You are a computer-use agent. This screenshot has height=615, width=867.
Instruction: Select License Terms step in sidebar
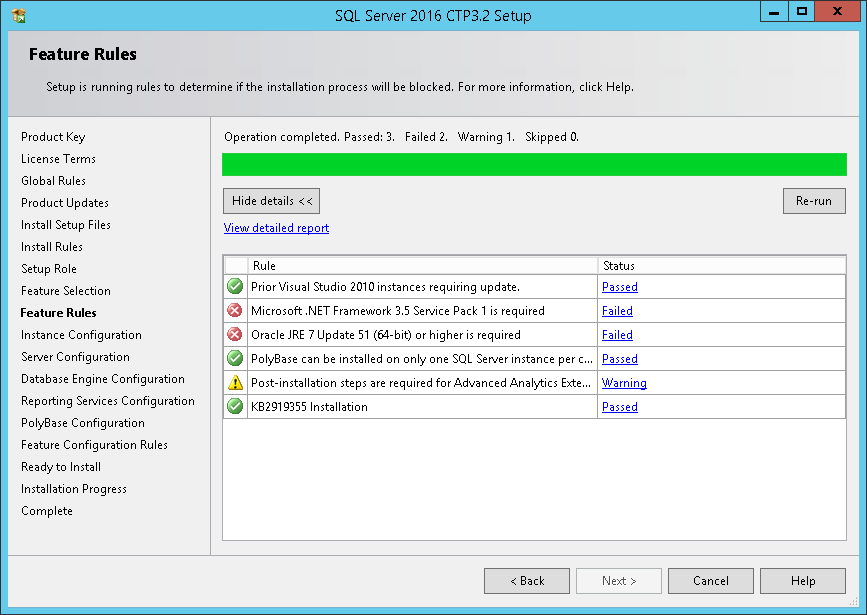[58, 159]
